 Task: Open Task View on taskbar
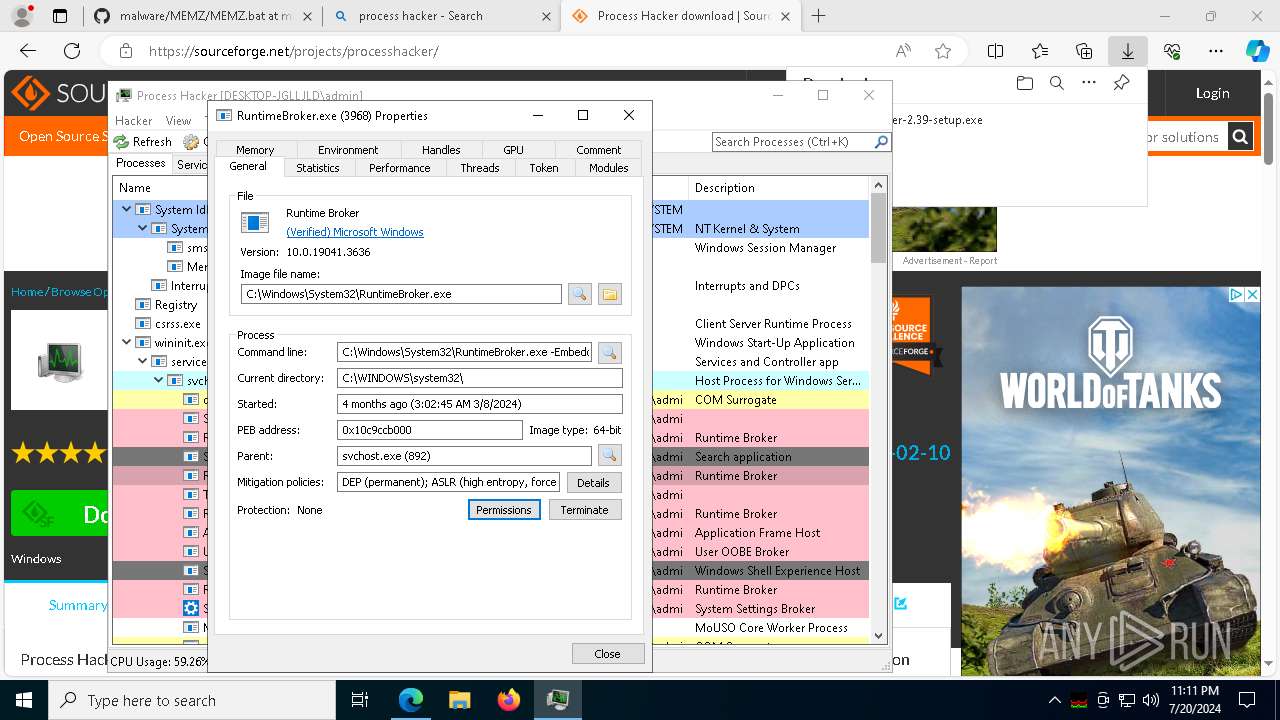pyautogui.click(x=361, y=700)
